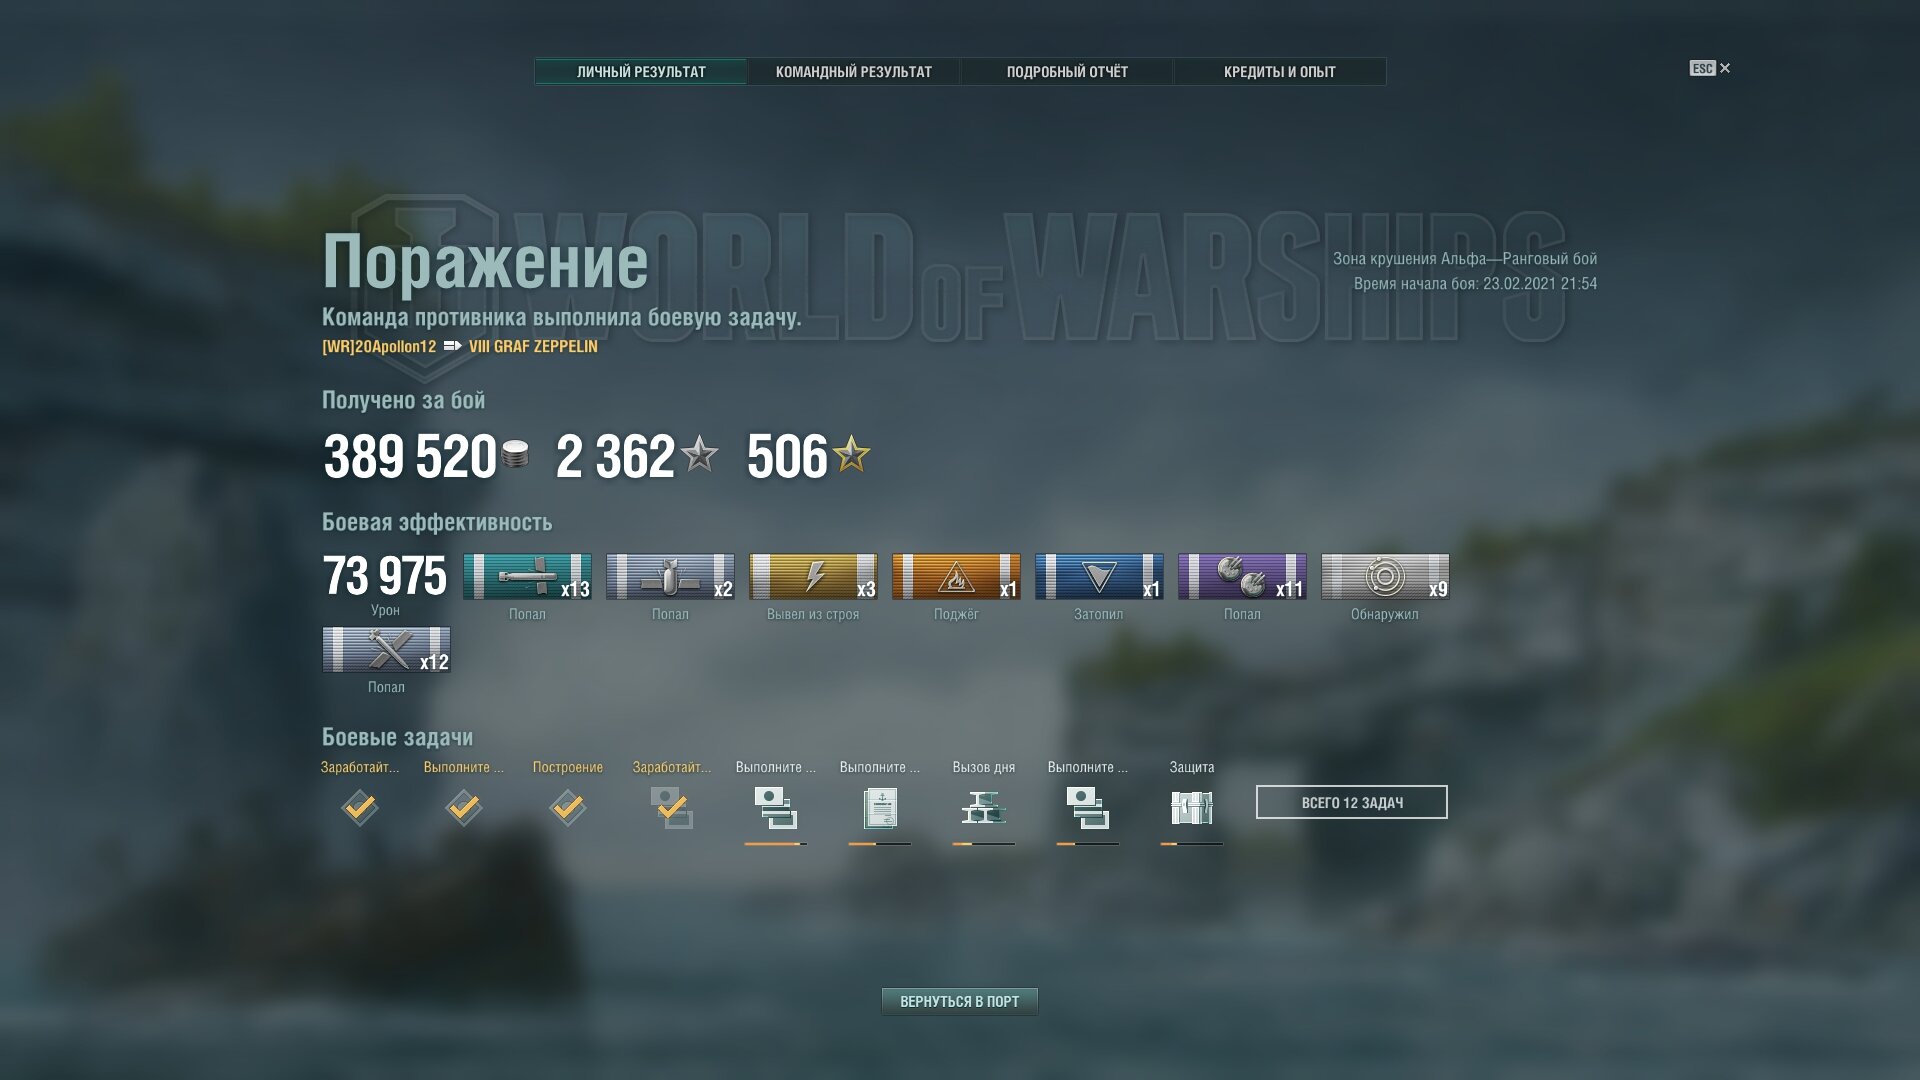Open the 'КРЕДИТЫ И ОПЫТ' tab
1920x1080 pixels.
(x=1280, y=72)
